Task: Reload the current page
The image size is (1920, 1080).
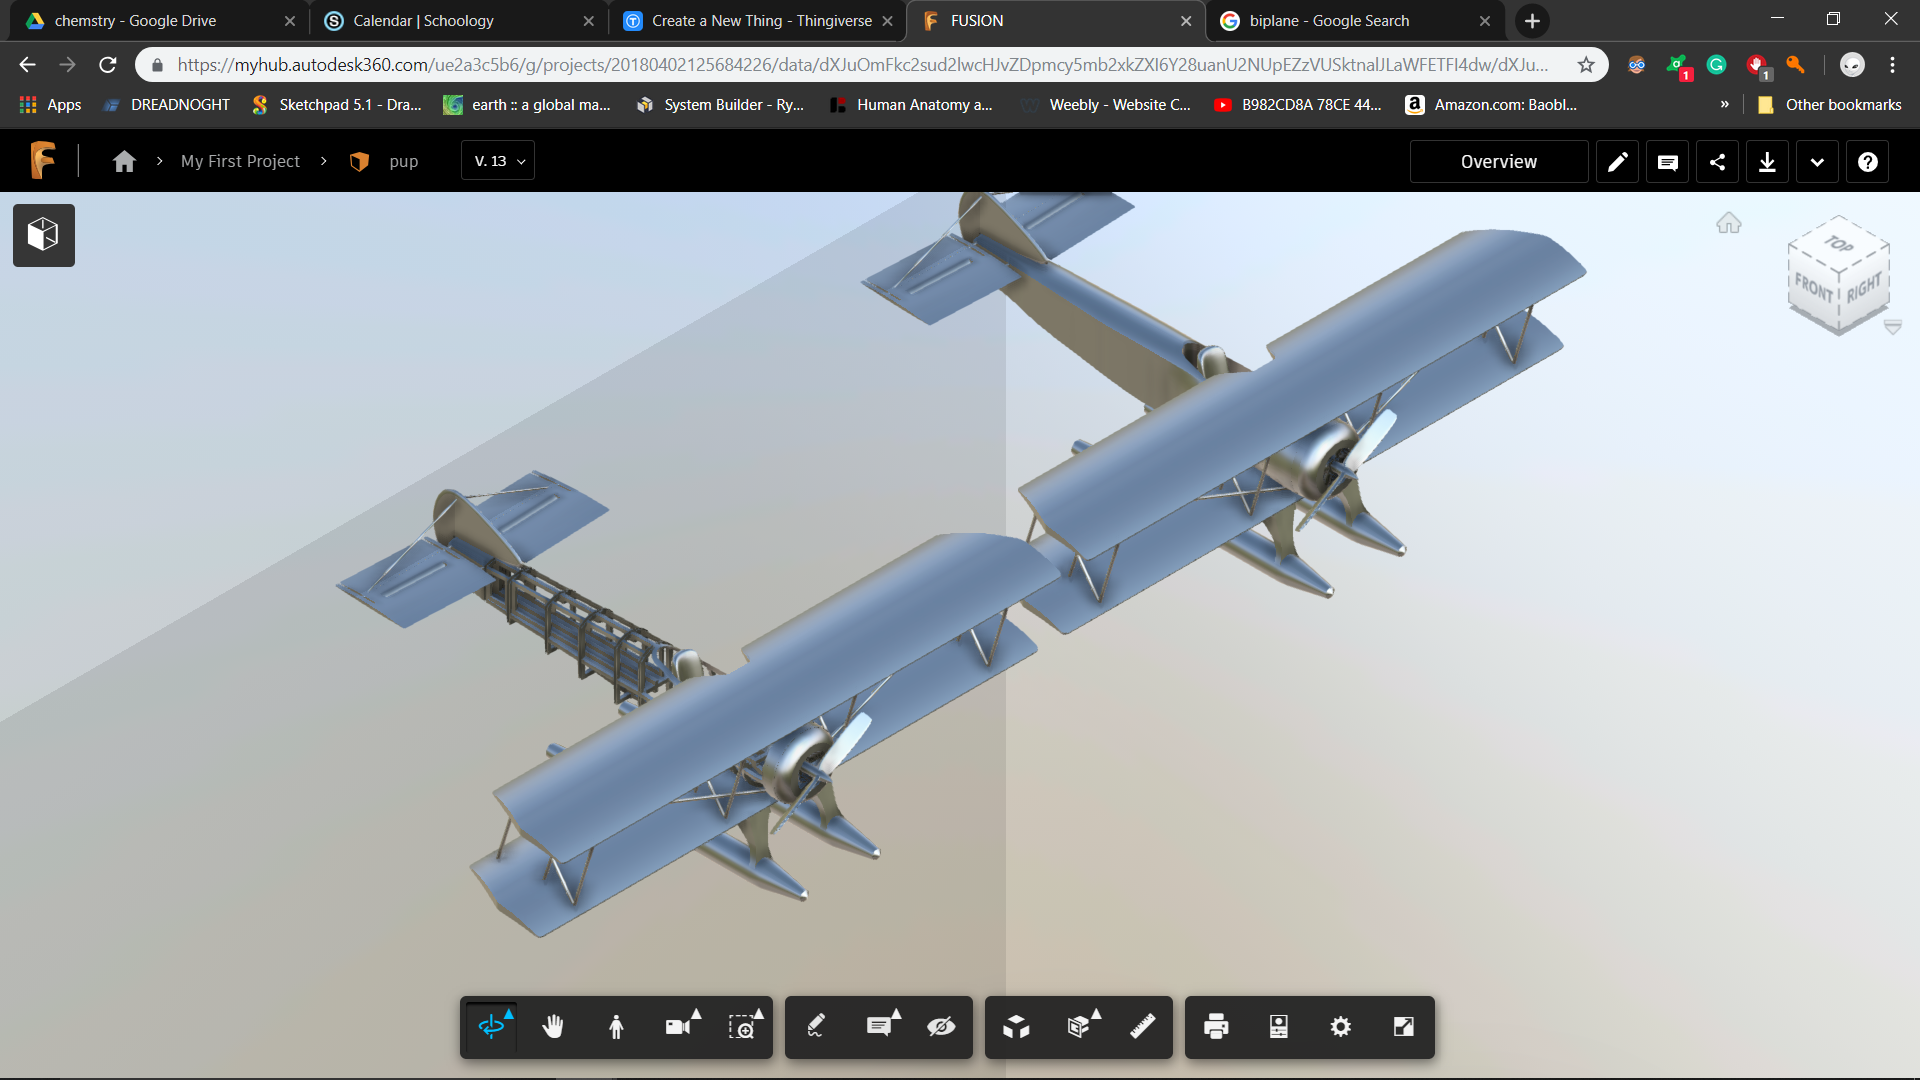Action: [108, 65]
